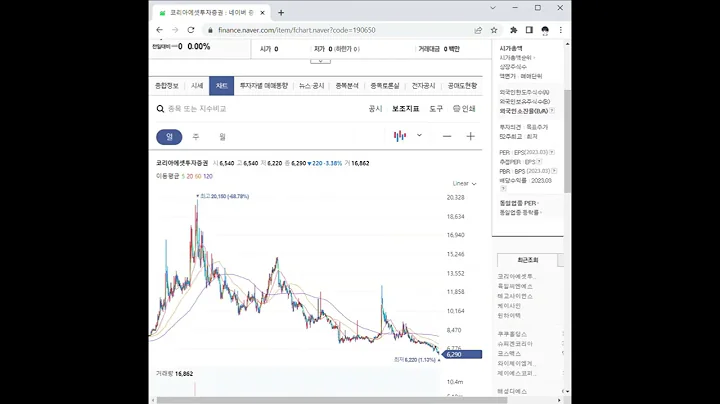Image resolution: width=720 pixels, height=404 pixels.
Task: Click the help icon next to PER EPS
Action: 552,152
